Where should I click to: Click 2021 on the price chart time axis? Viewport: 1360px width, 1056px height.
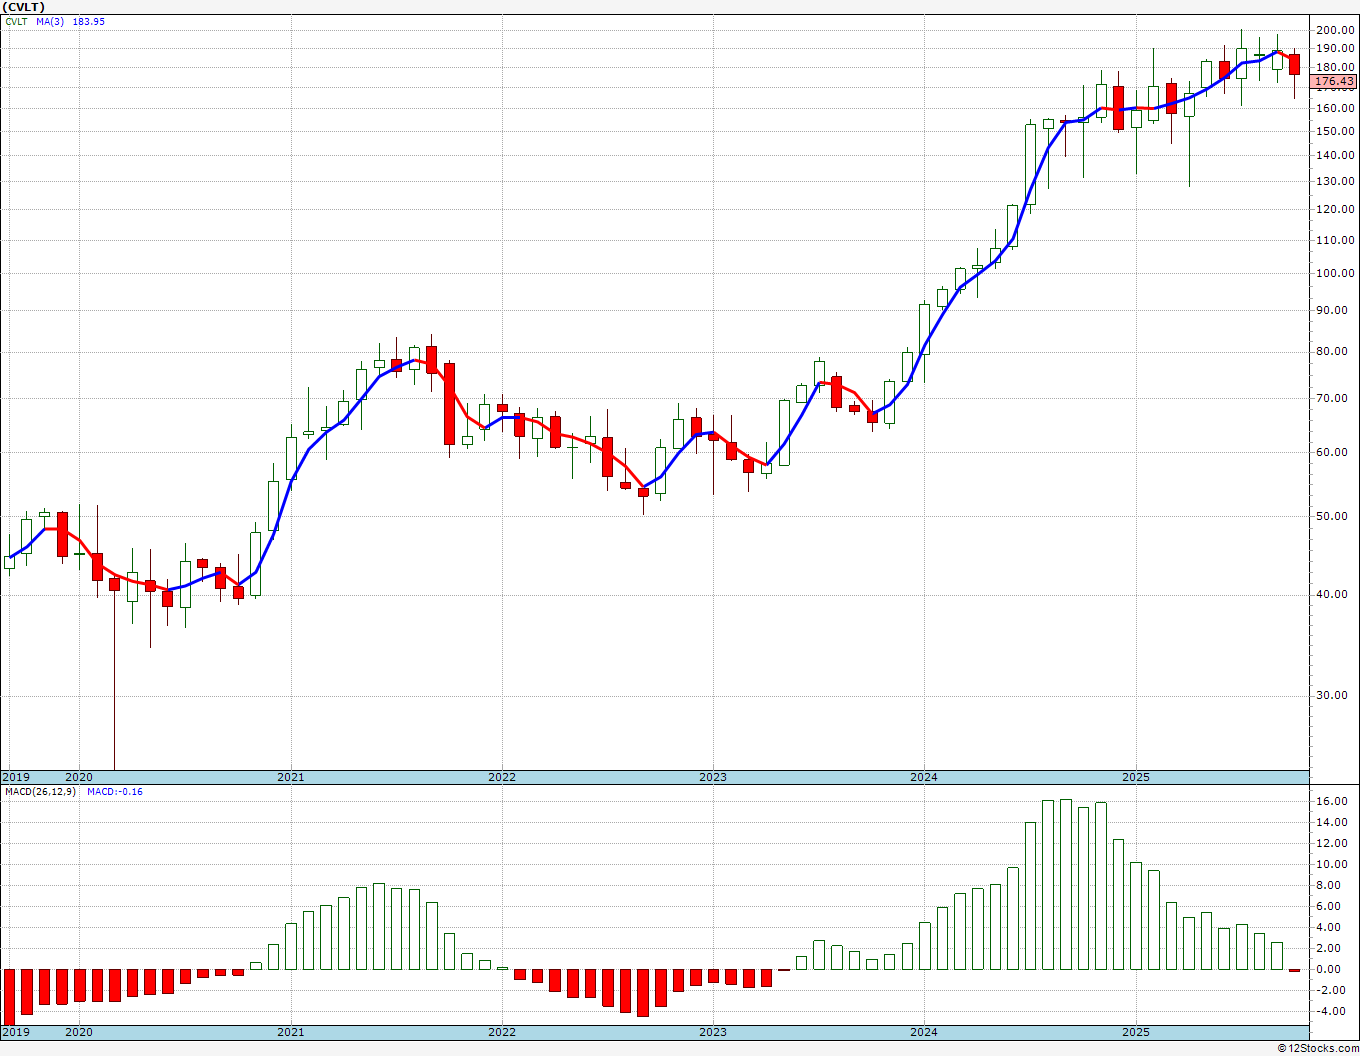290,777
